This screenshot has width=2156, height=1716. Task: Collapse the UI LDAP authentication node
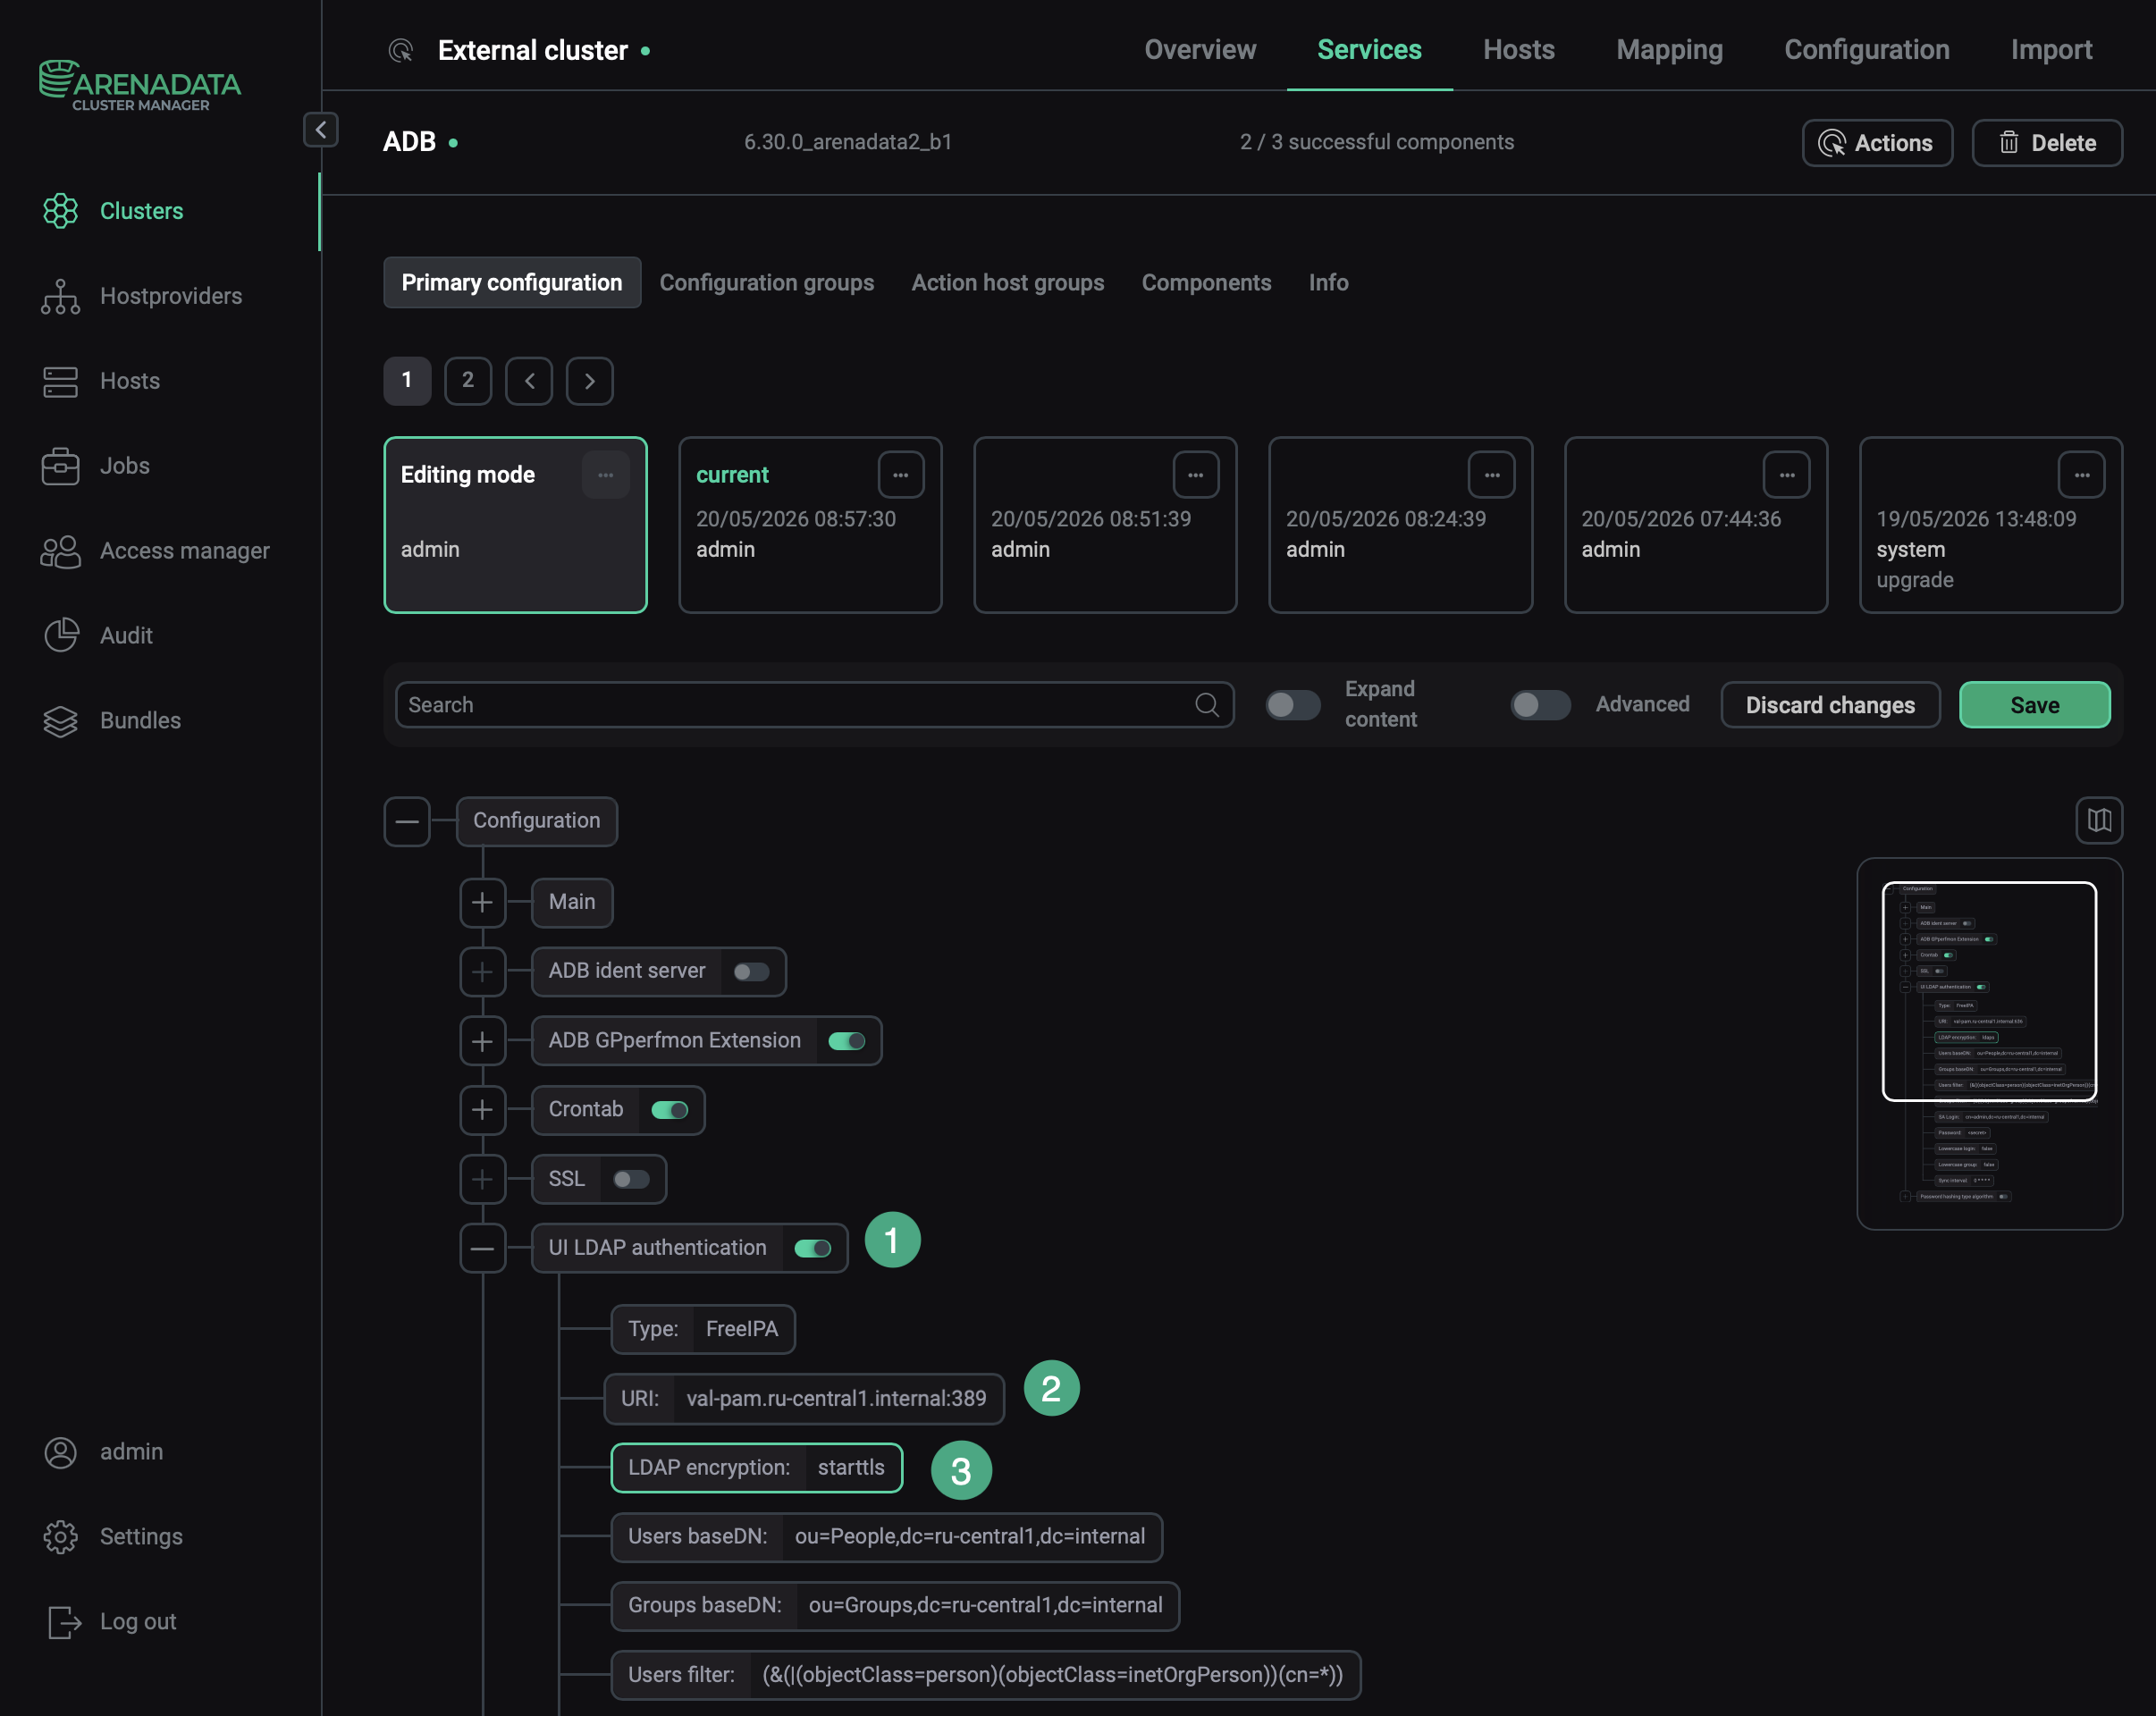tap(482, 1248)
